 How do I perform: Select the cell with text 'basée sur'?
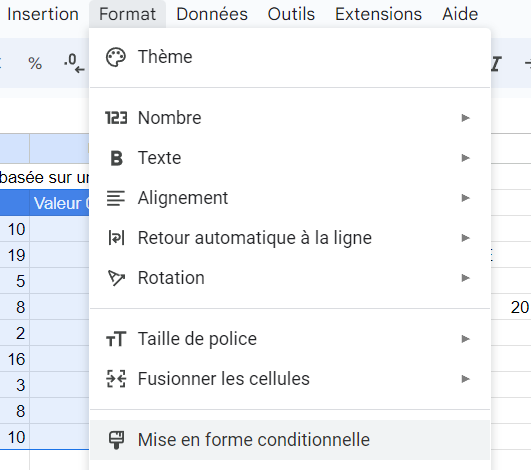44,177
